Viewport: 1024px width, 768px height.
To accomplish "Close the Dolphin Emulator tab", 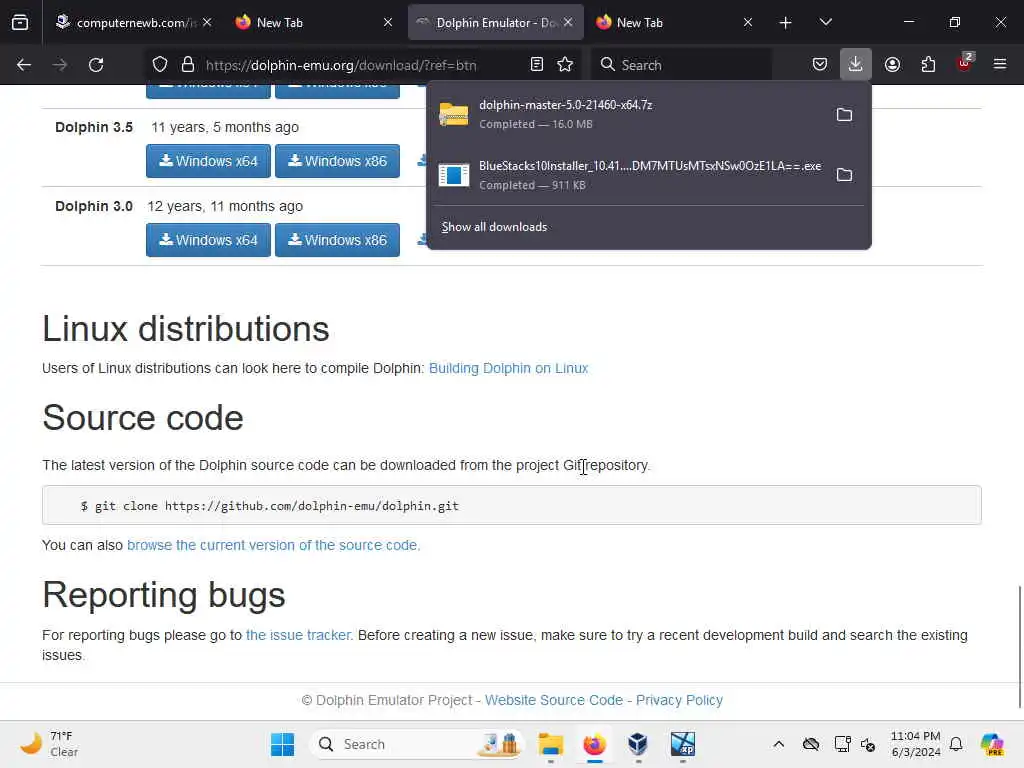I will (568, 22).
